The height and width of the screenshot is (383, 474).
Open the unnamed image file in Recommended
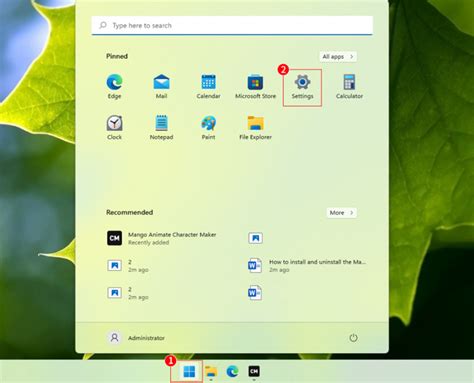click(255, 238)
